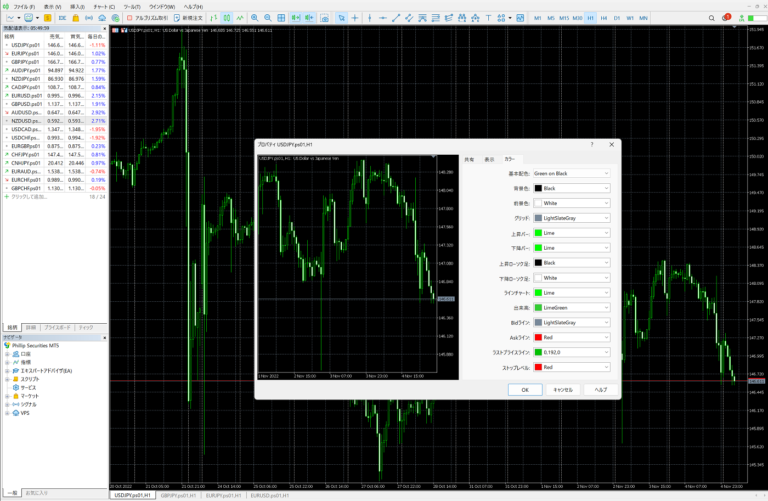This screenshot has height=501, width=768.
Task: Click the zoom out magnifier icon in toolbar
Action: (268, 18)
